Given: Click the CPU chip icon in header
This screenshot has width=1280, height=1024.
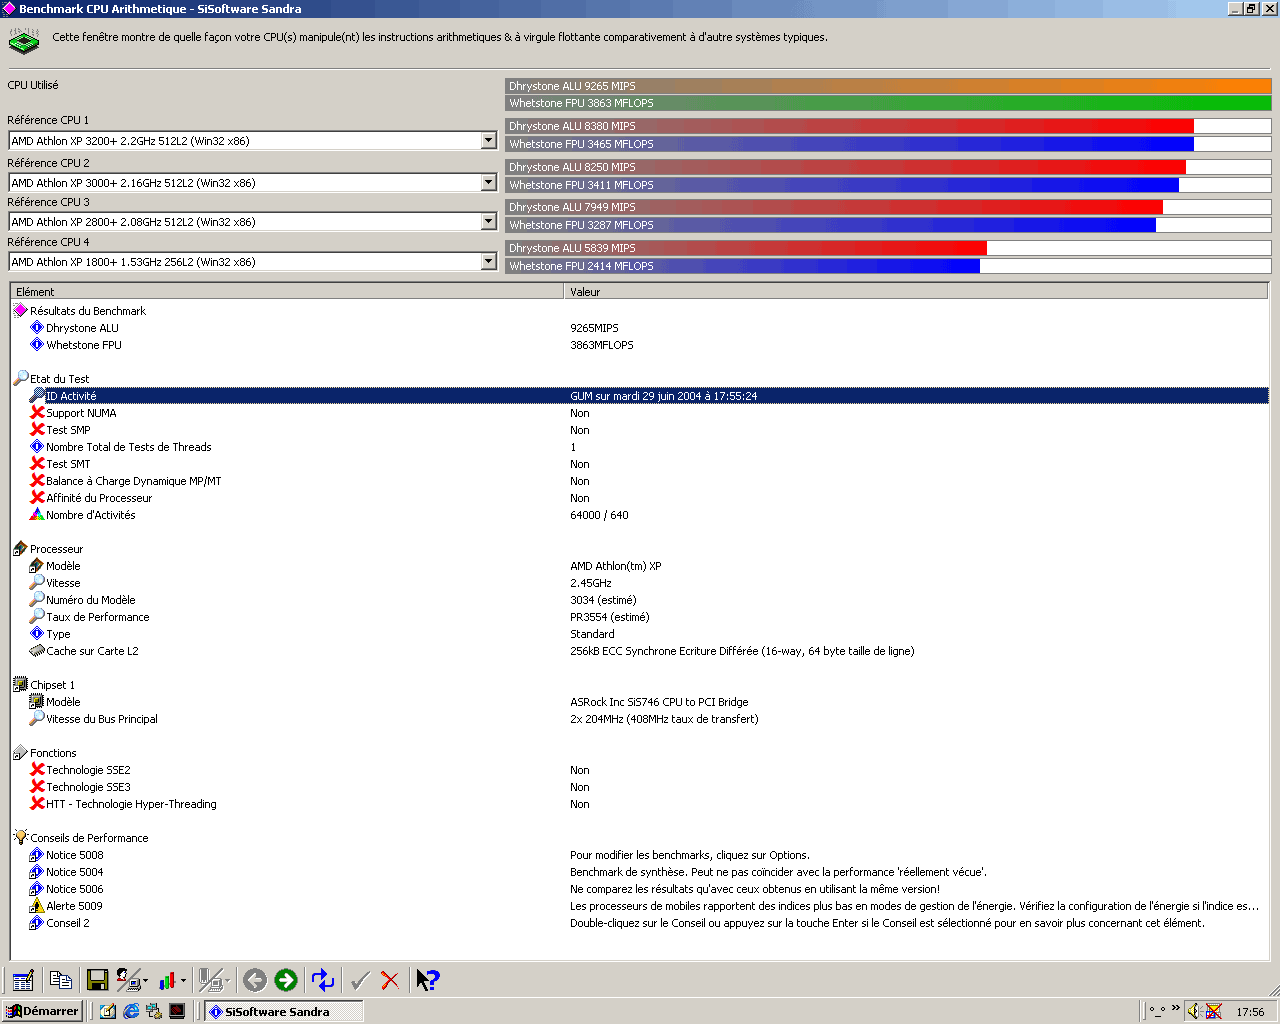Looking at the screenshot, I should 24,41.
